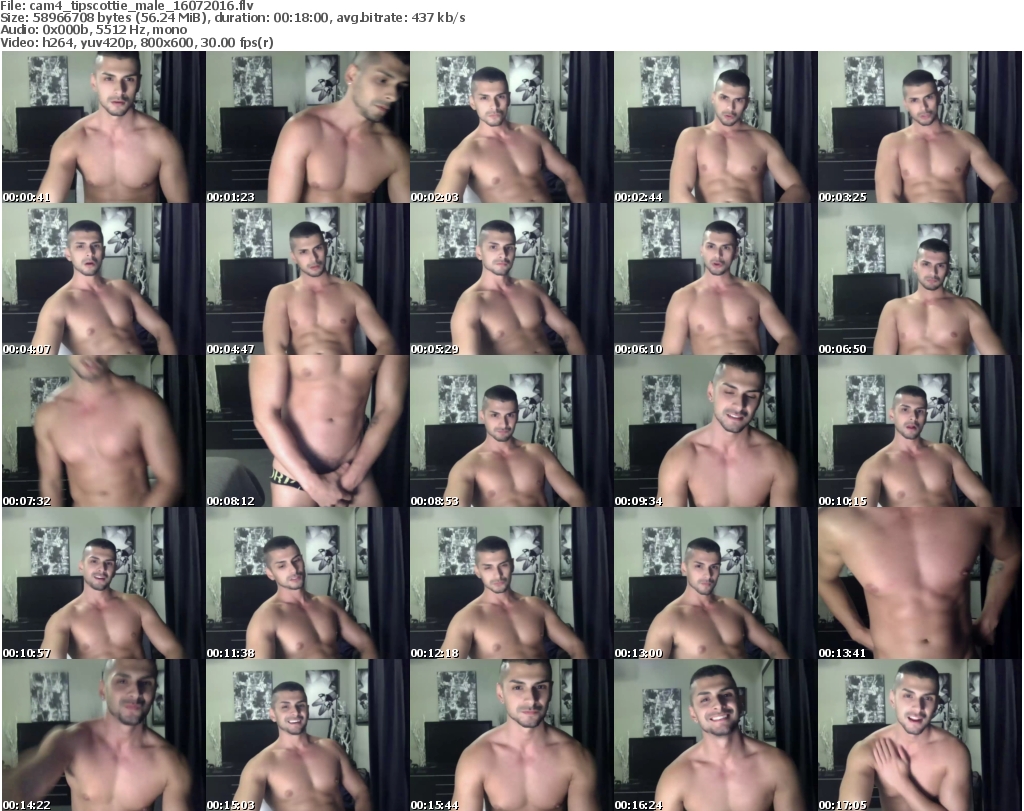Choose the frame at 00:15:03

coord(308,735)
